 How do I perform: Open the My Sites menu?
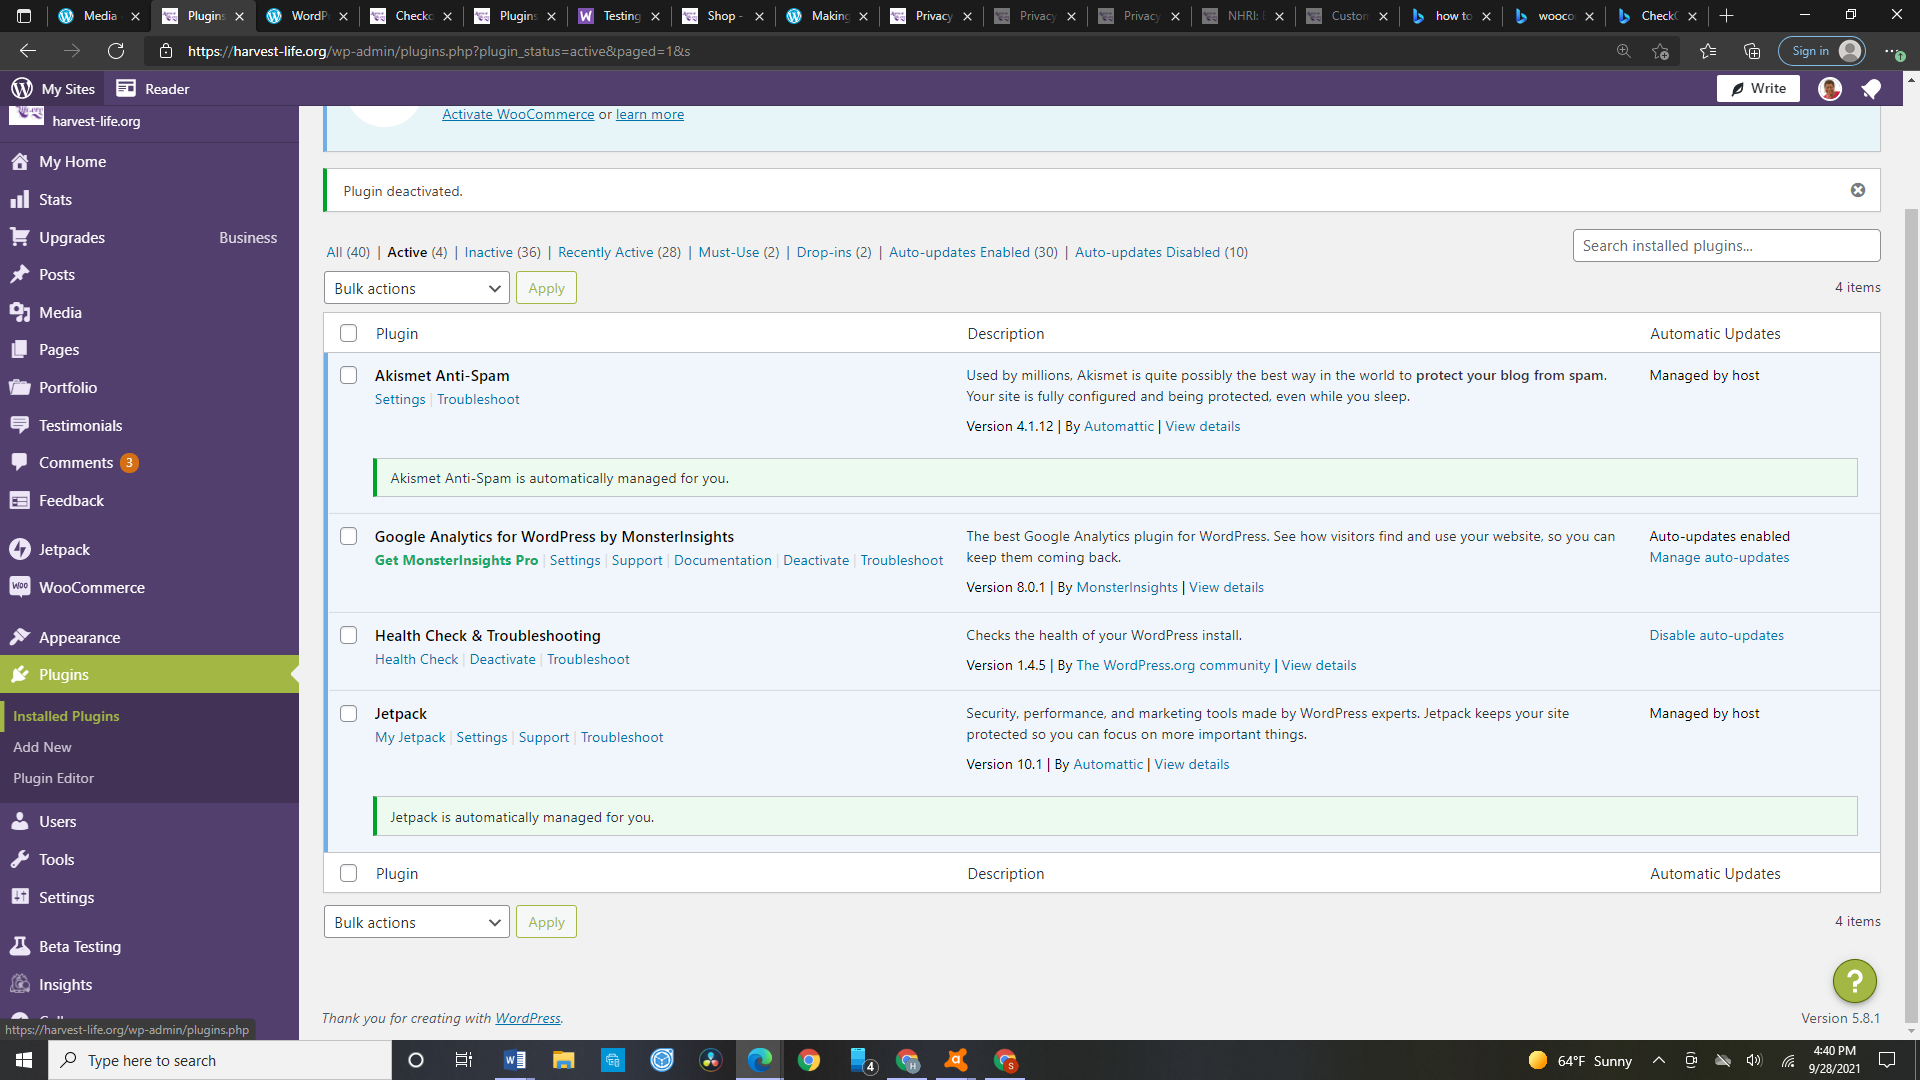(x=54, y=88)
